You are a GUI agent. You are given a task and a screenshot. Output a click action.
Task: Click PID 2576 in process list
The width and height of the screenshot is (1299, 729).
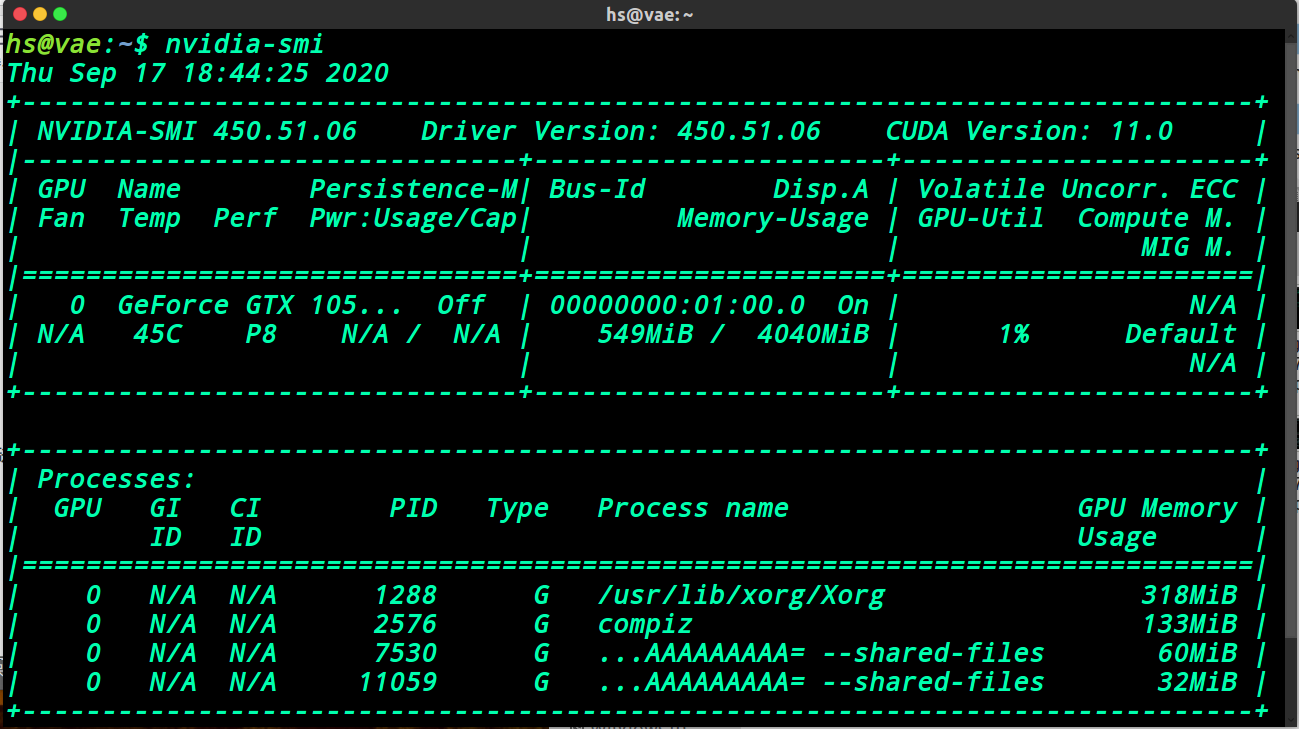pos(405,624)
